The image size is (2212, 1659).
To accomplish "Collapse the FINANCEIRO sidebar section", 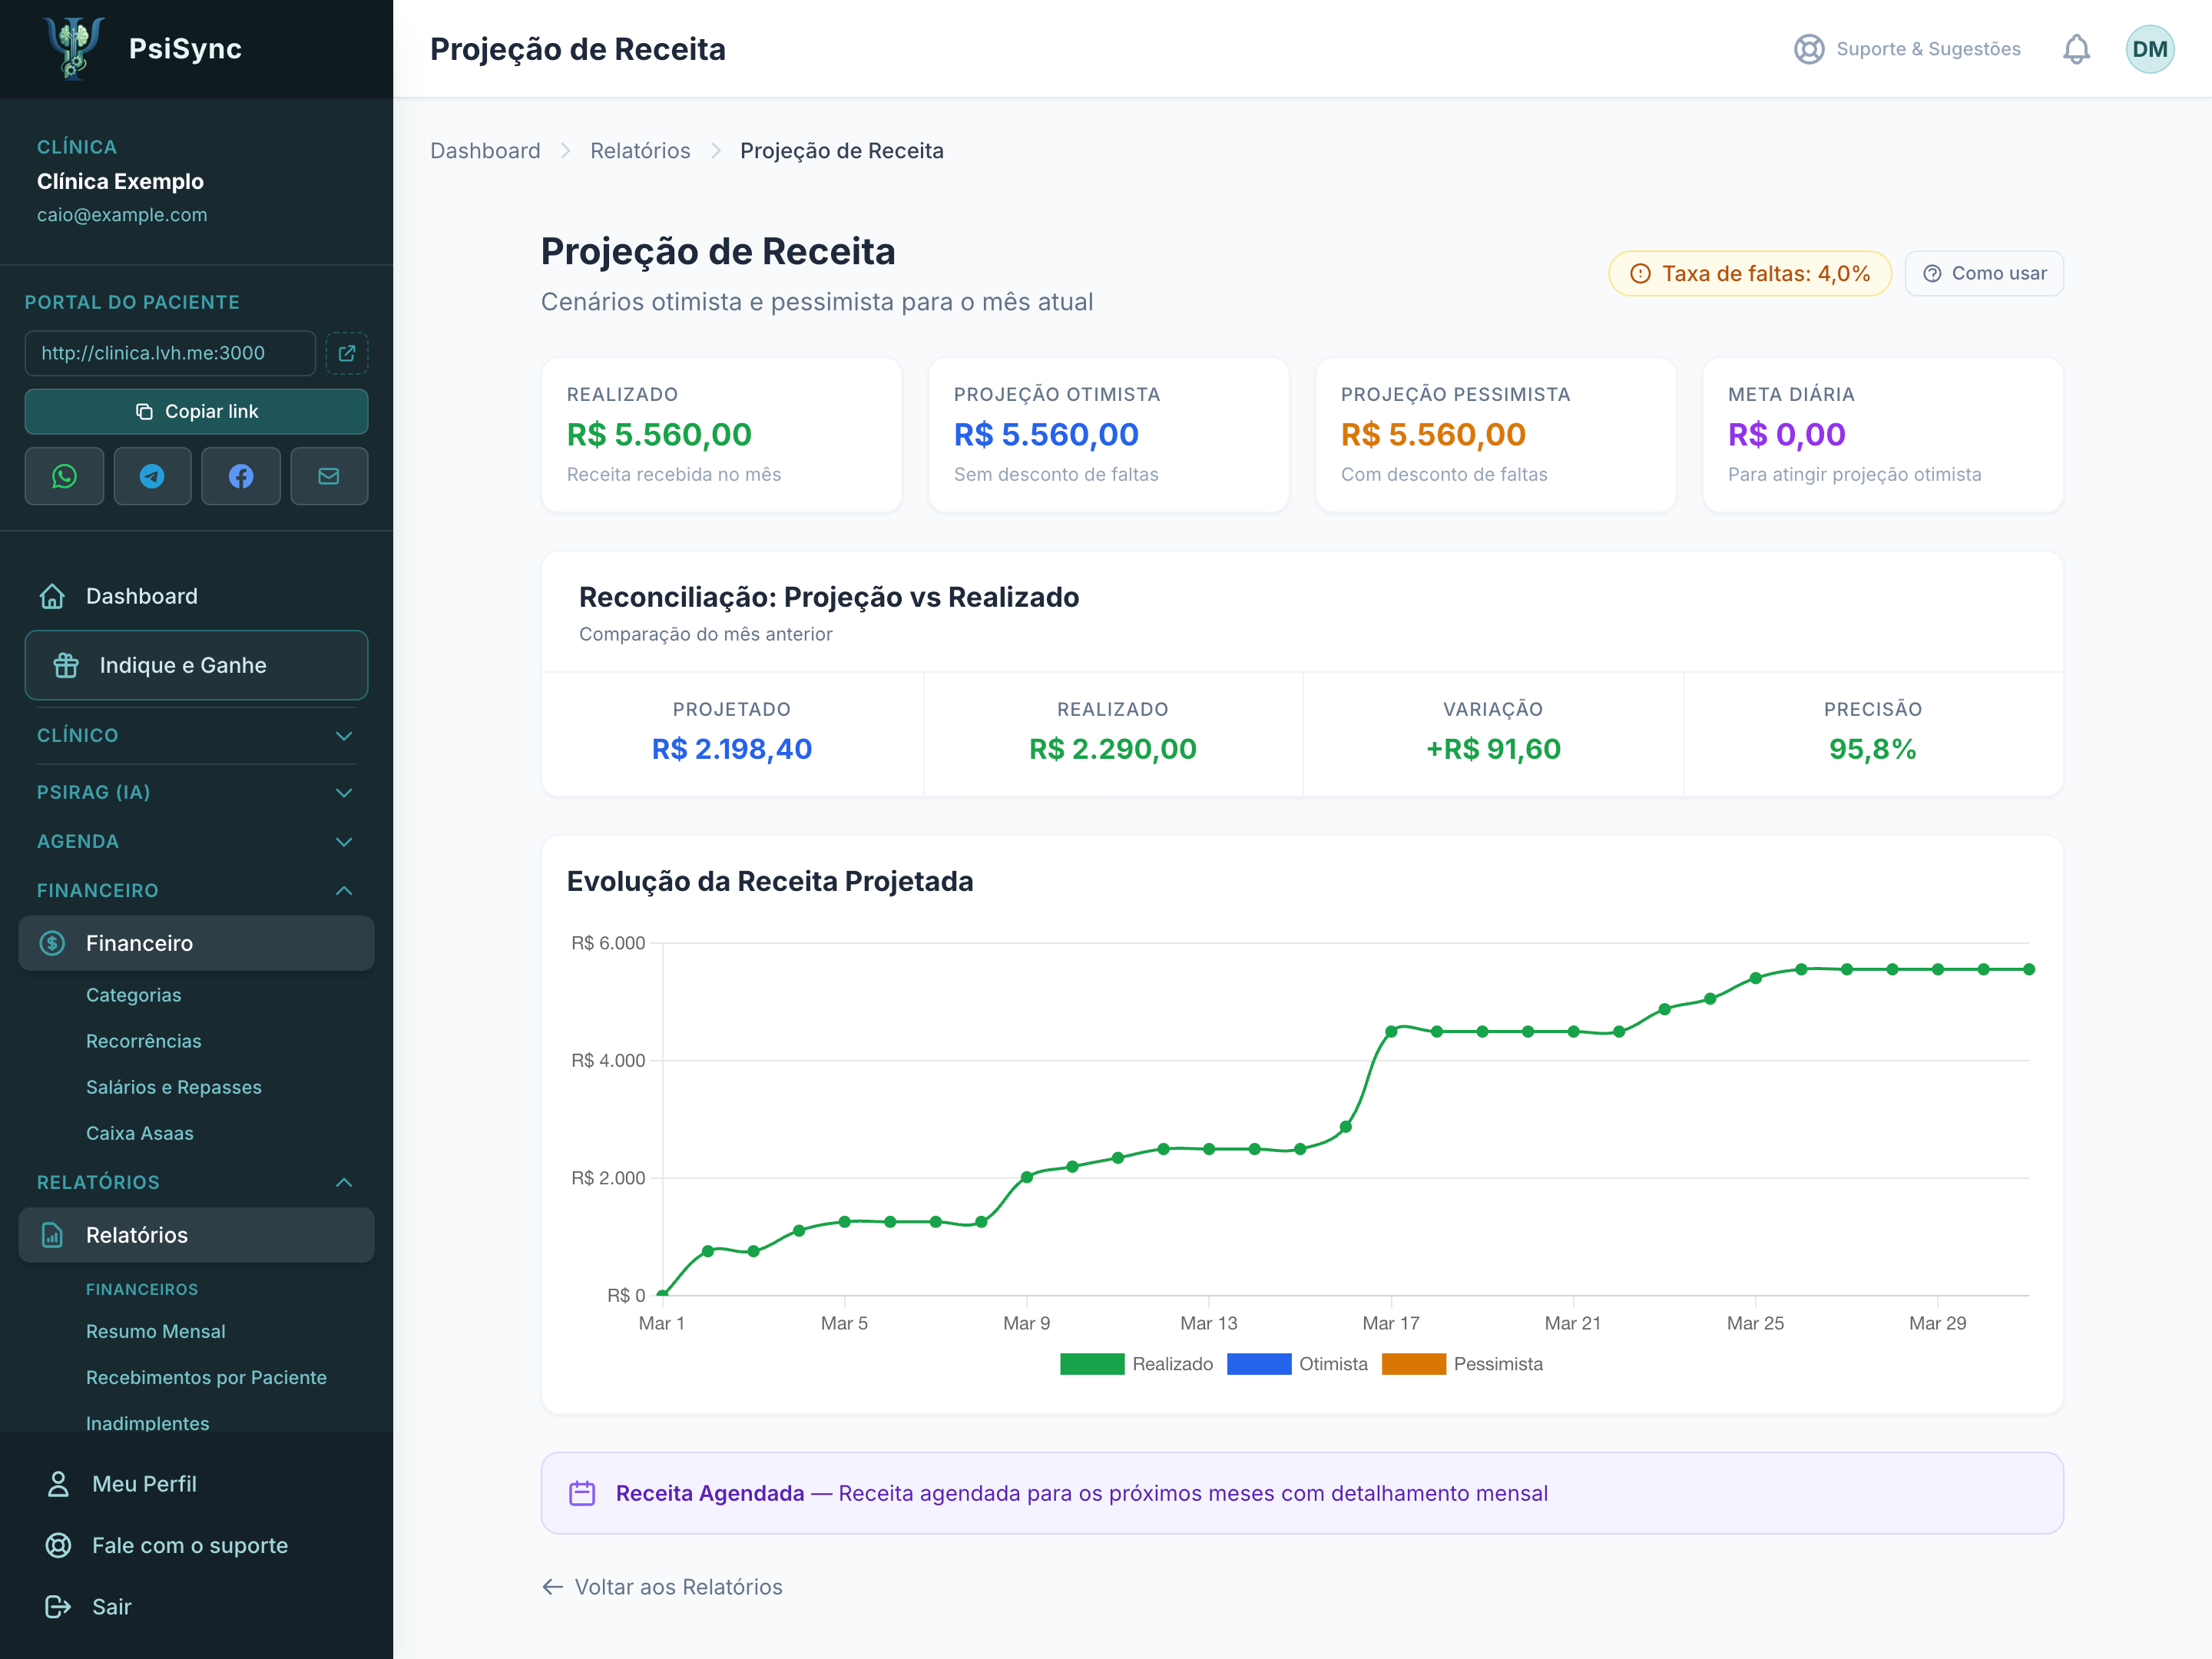I will point(196,890).
